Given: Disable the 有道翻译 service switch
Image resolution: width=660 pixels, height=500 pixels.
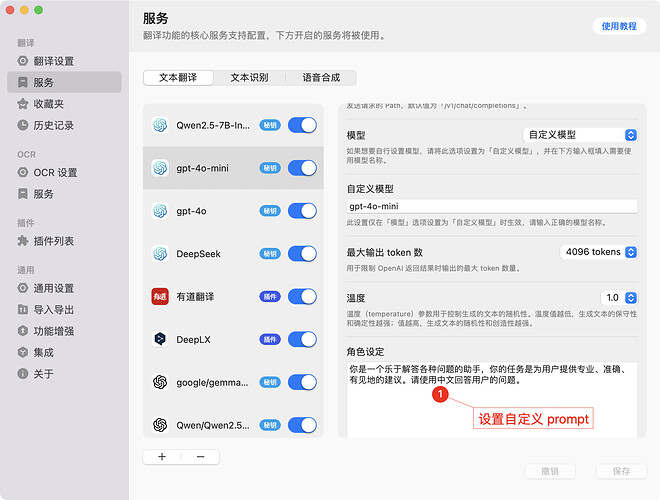Looking at the screenshot, I should point(302,297).
